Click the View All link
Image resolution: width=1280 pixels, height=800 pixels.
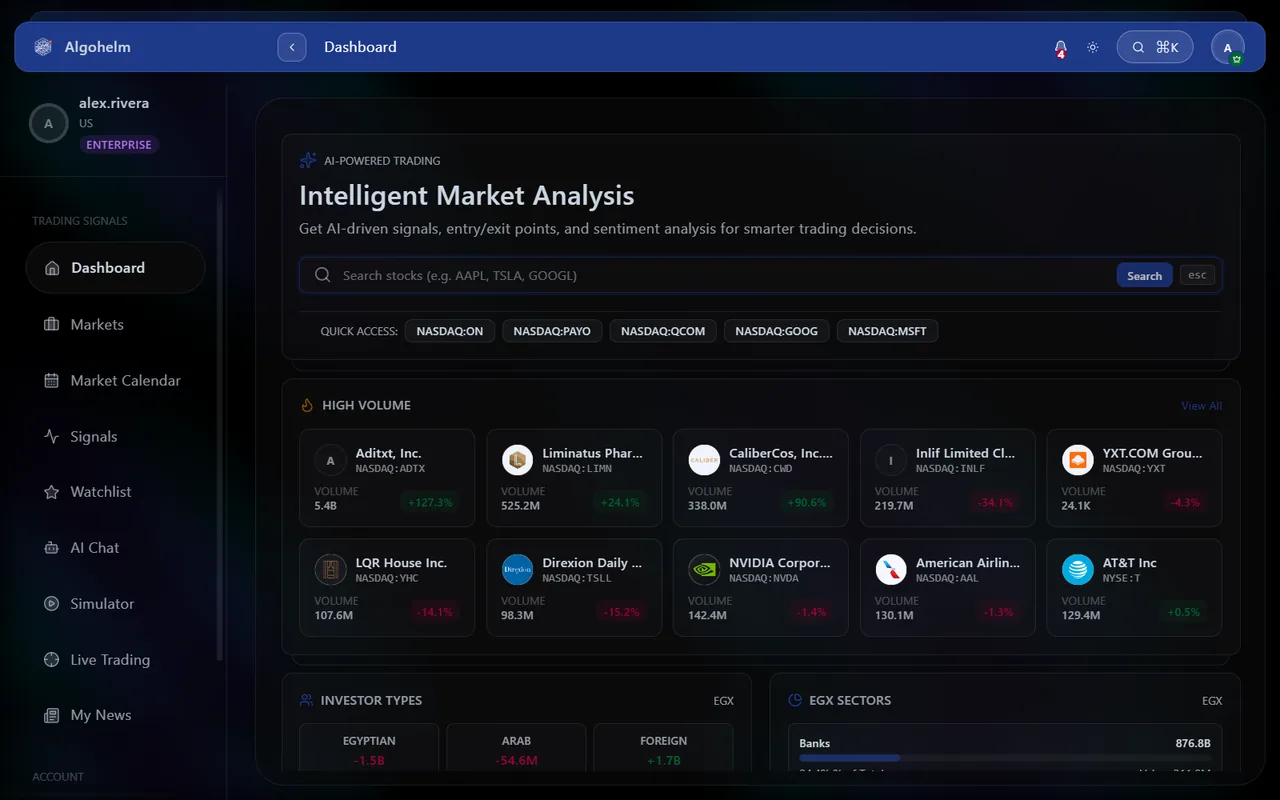(x=1201, y=406)
